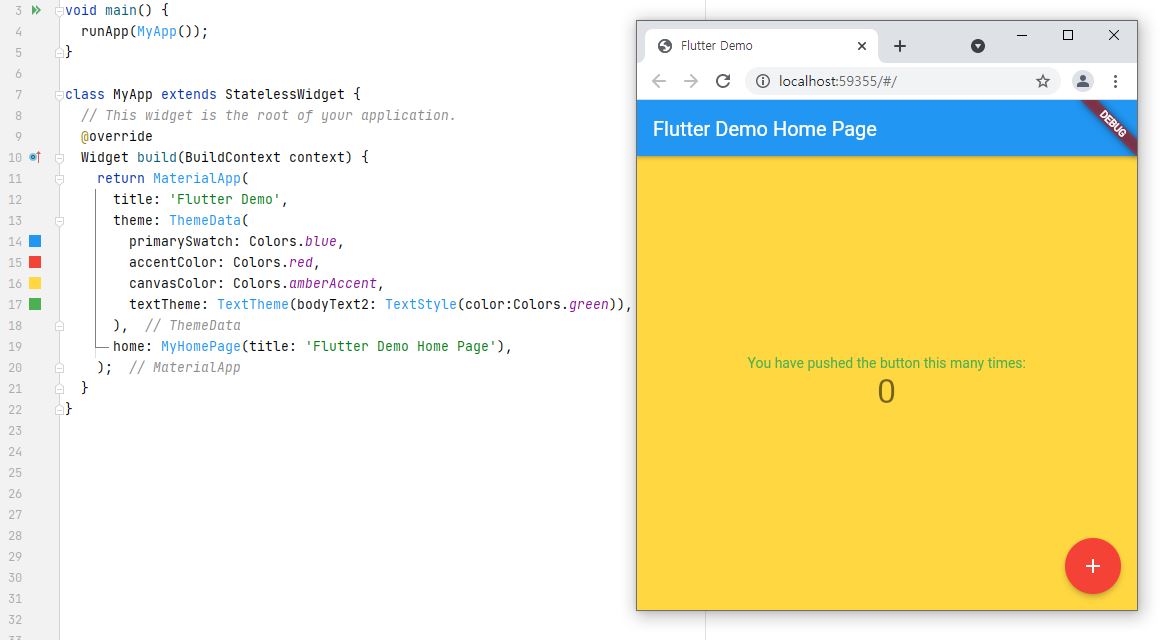Click the StatelessWidget keyword
The image size is (1161, 640).
coord(285,95)
